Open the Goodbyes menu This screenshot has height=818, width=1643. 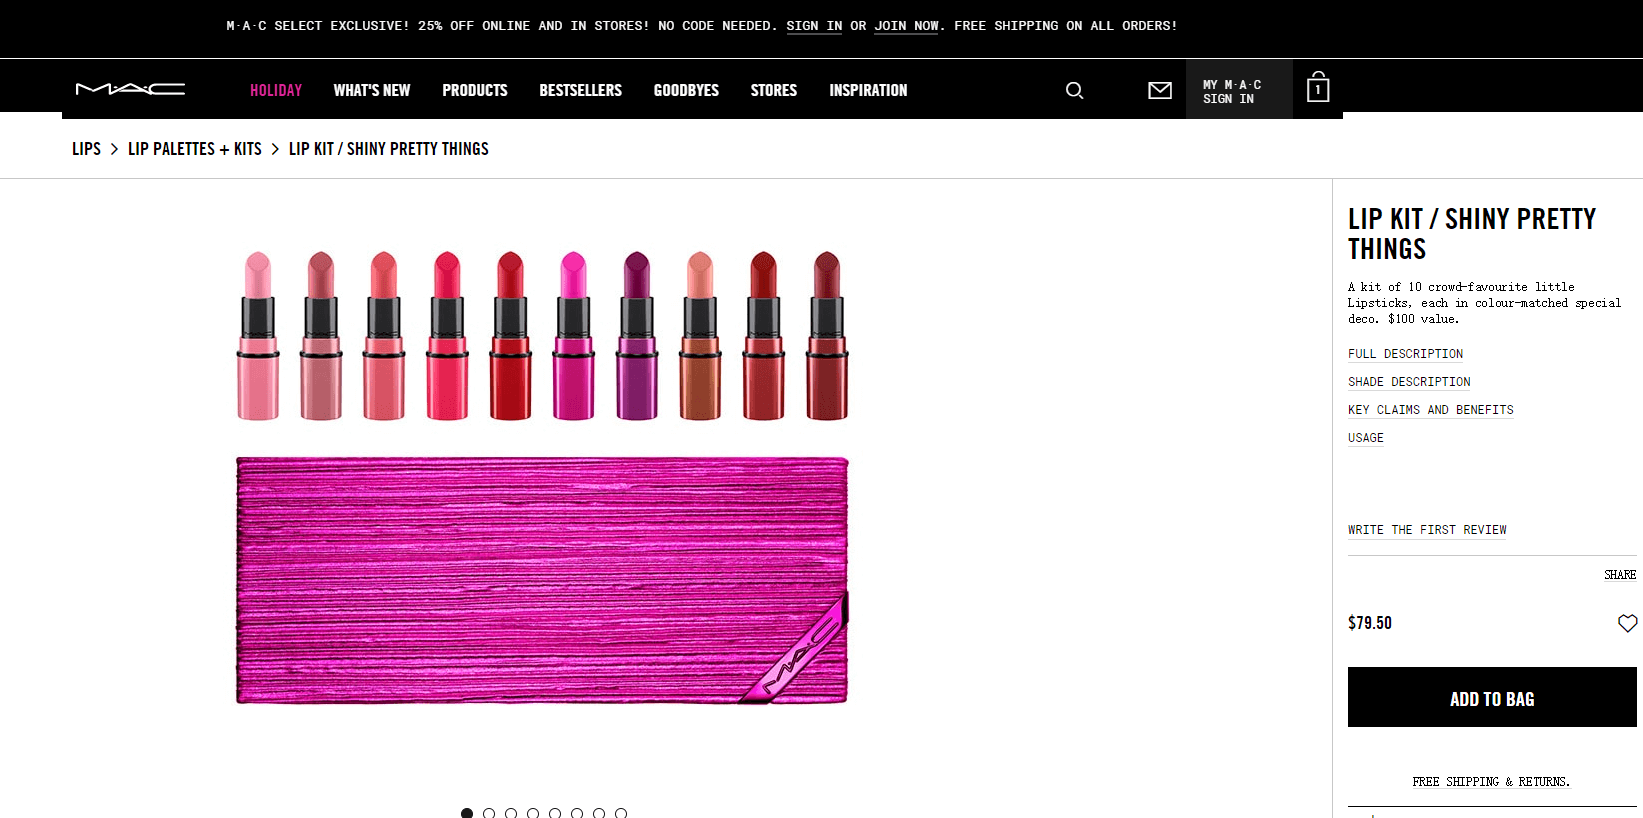[x=686, y=90]
